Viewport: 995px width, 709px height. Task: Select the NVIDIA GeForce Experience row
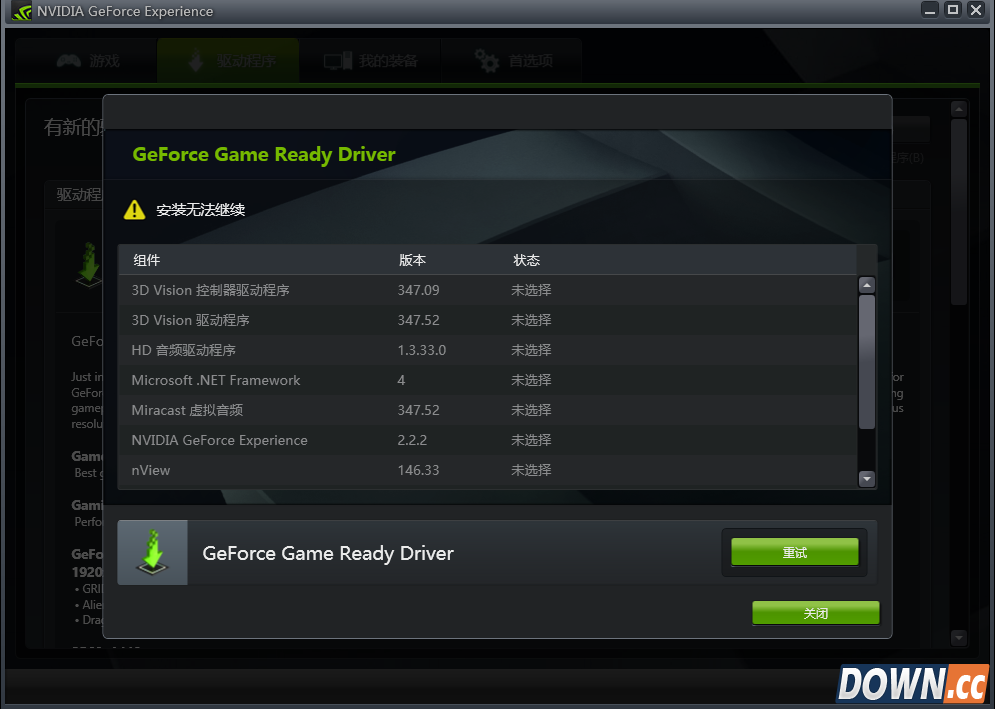click(x=487, y=440)
